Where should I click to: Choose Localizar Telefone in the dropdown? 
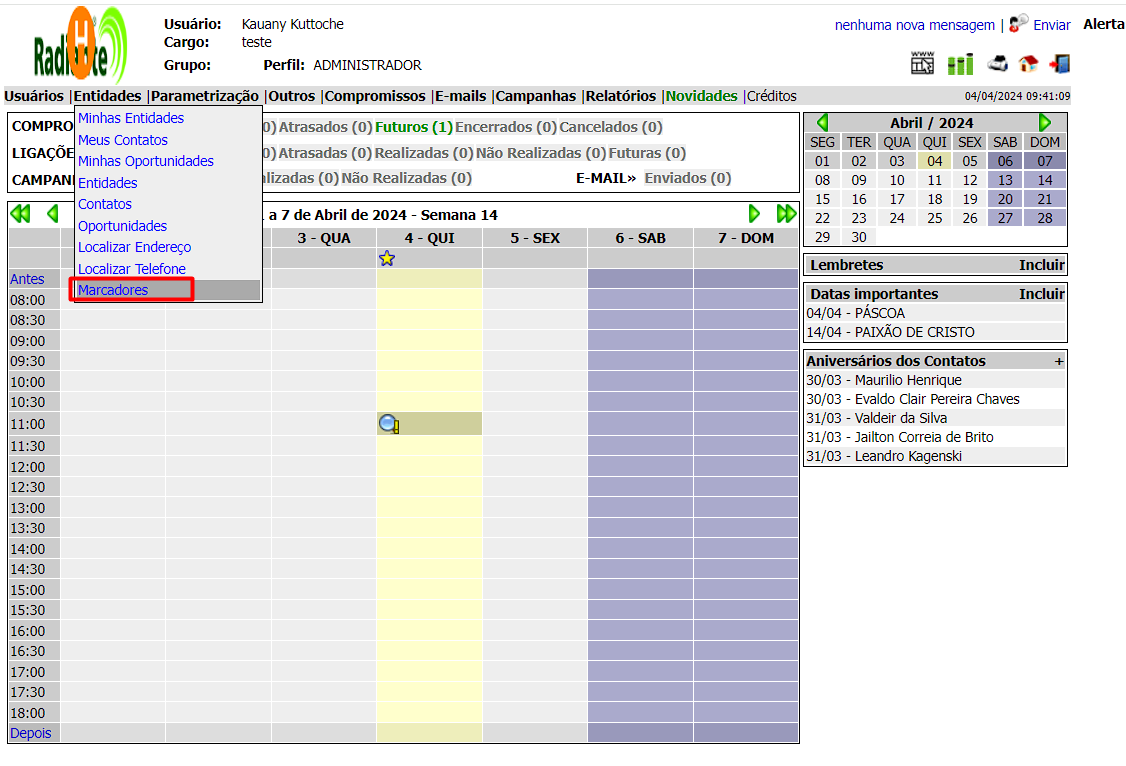click(132, 269)
